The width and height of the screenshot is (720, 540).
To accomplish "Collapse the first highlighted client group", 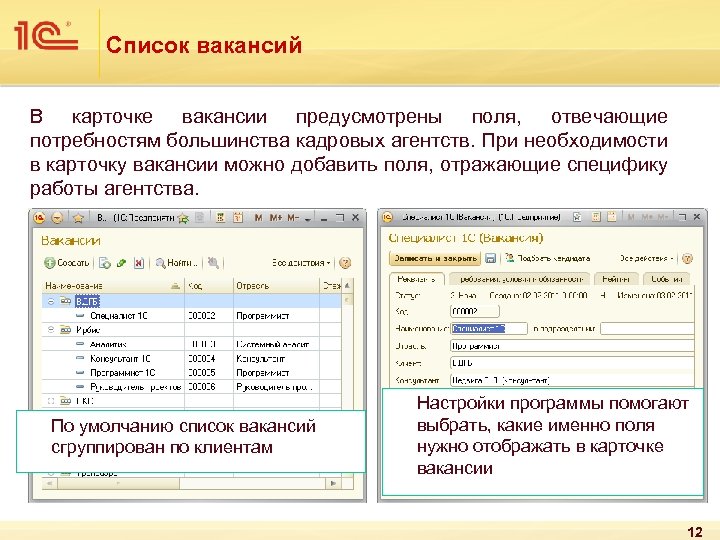I will click(51, 302).
